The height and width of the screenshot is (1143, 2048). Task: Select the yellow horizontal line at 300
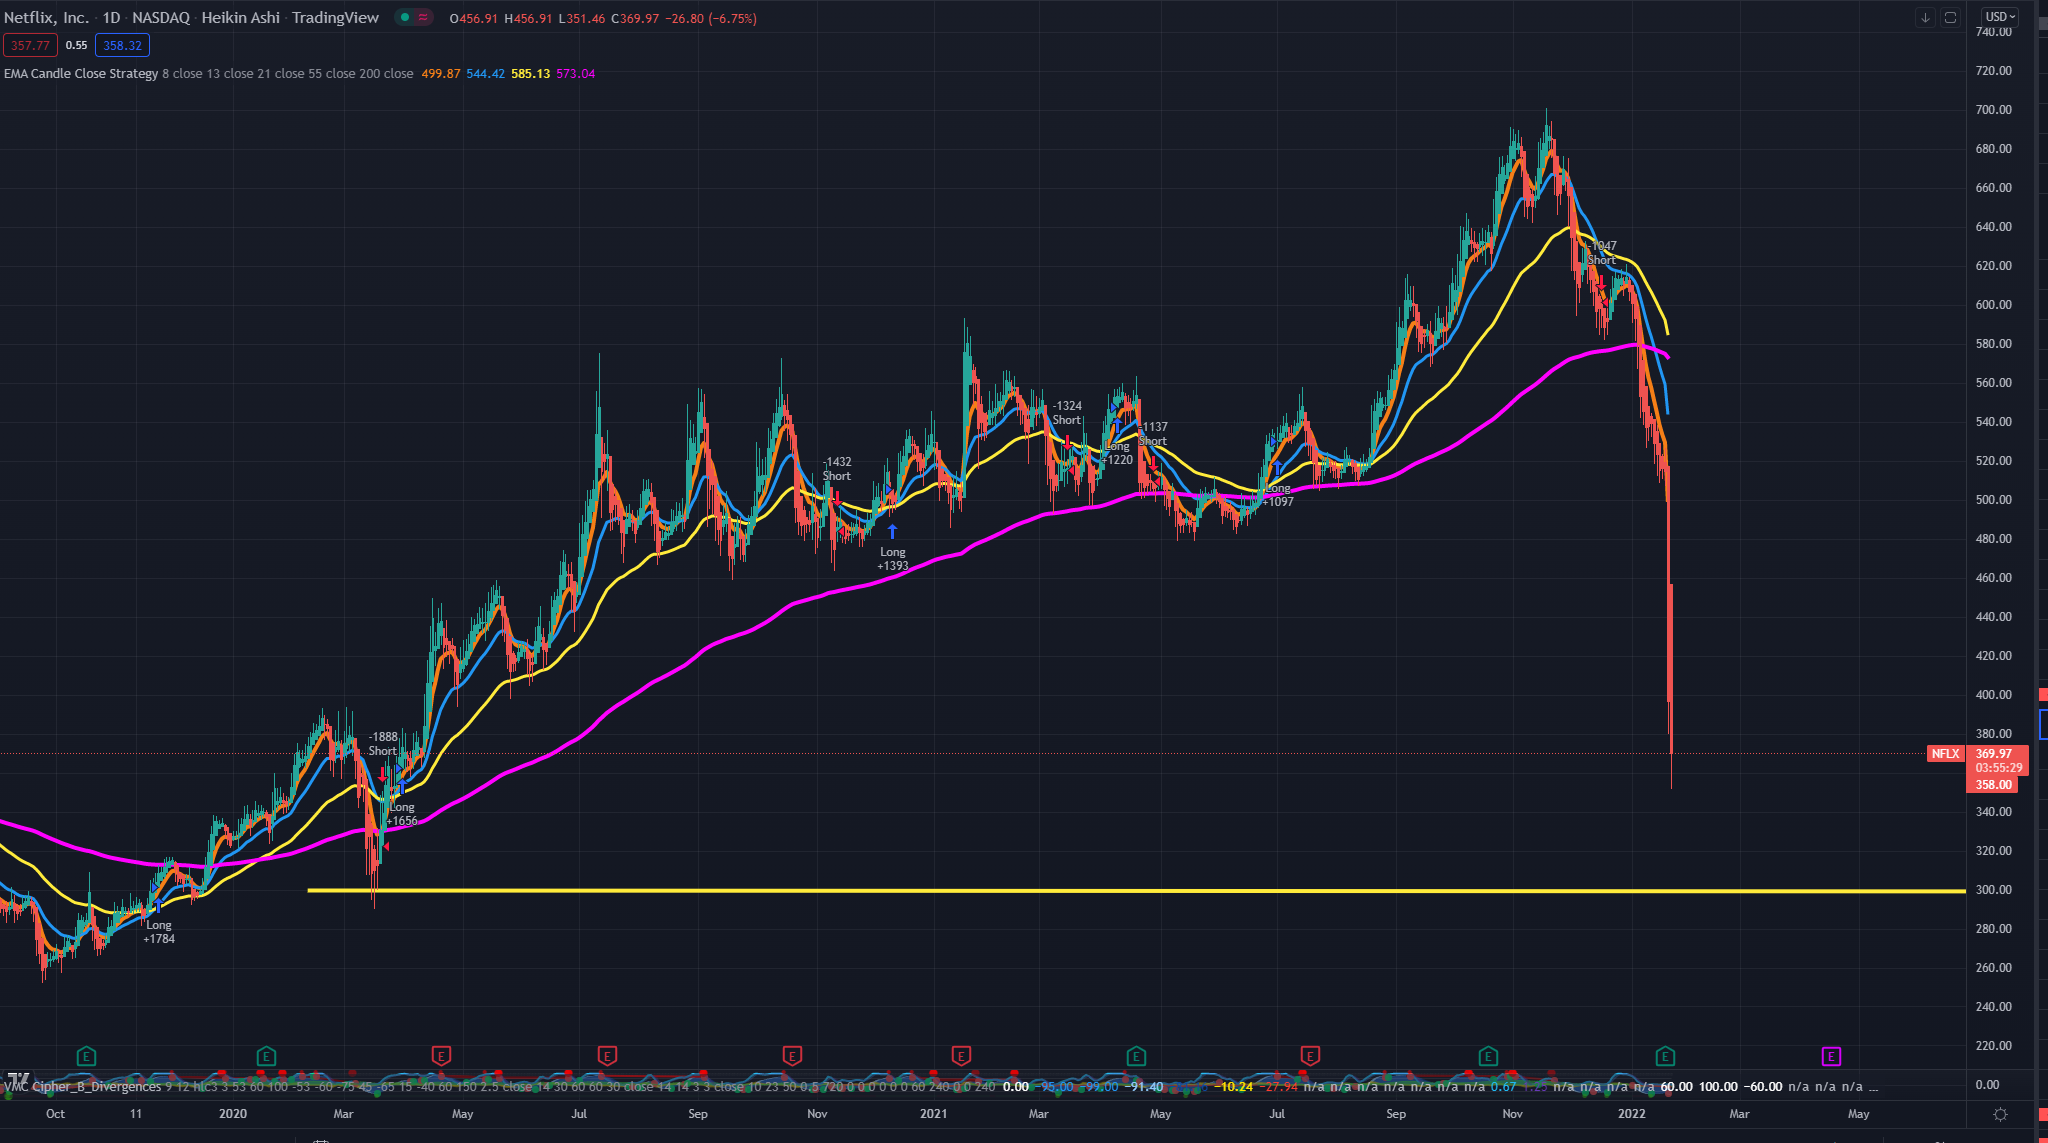tap(1136, 890)
